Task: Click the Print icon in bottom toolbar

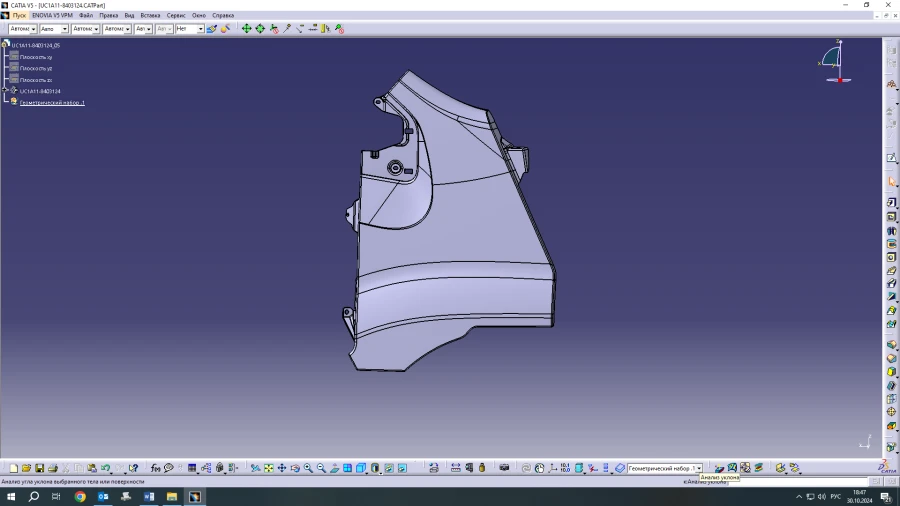Action: coord(53,468)
